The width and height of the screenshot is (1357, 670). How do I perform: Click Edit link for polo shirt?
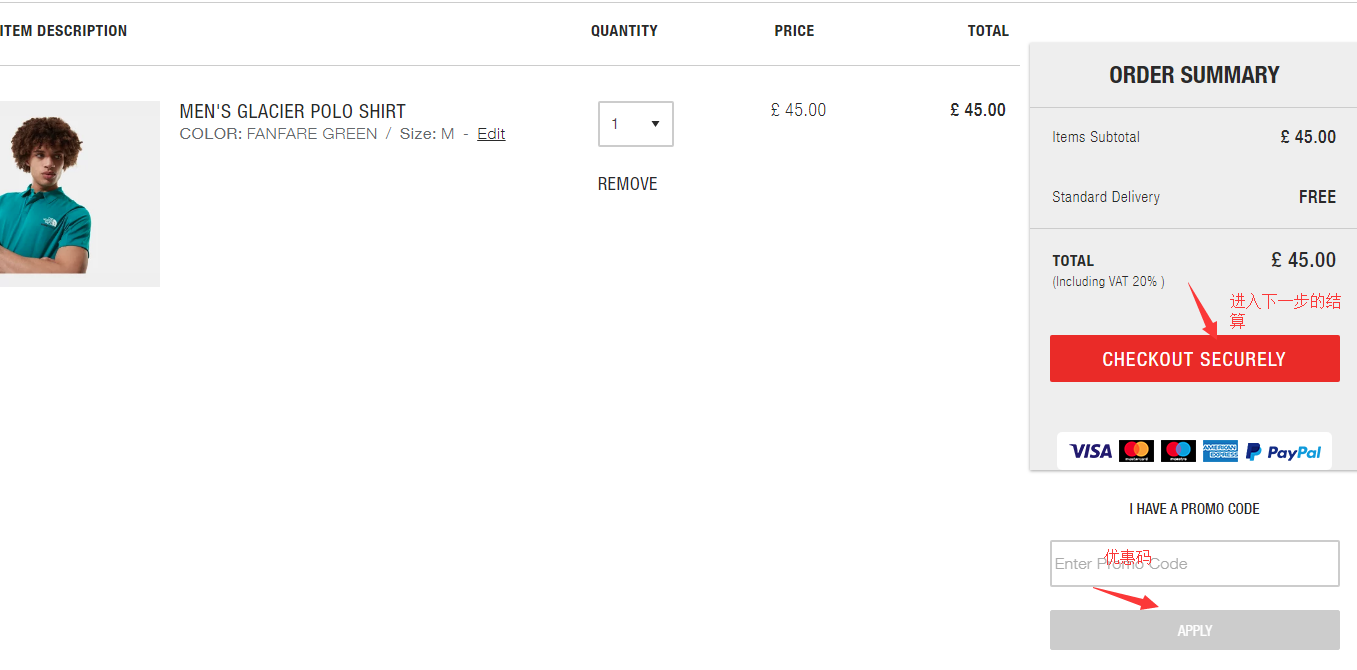click(491, 134)
